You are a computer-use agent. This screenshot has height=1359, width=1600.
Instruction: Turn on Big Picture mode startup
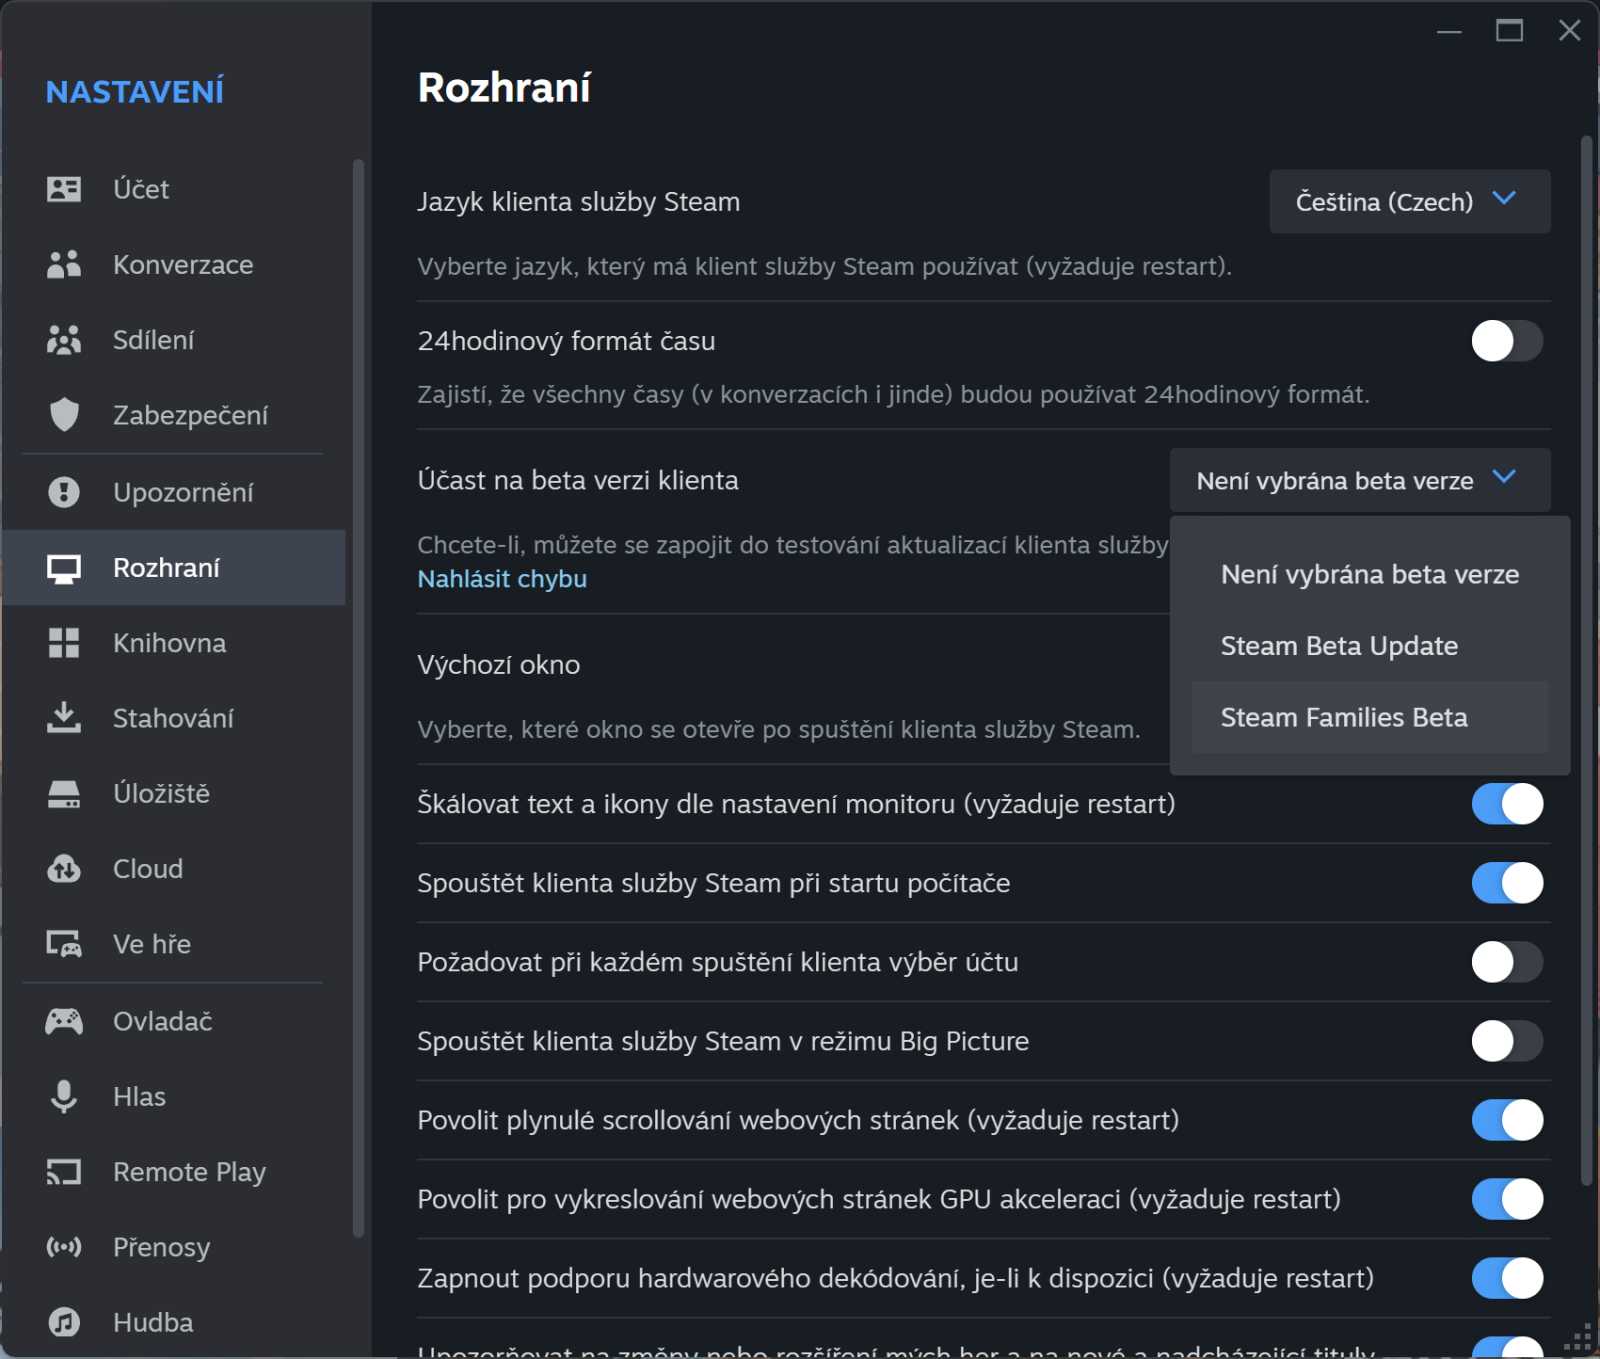(x=1507, y=1041)
